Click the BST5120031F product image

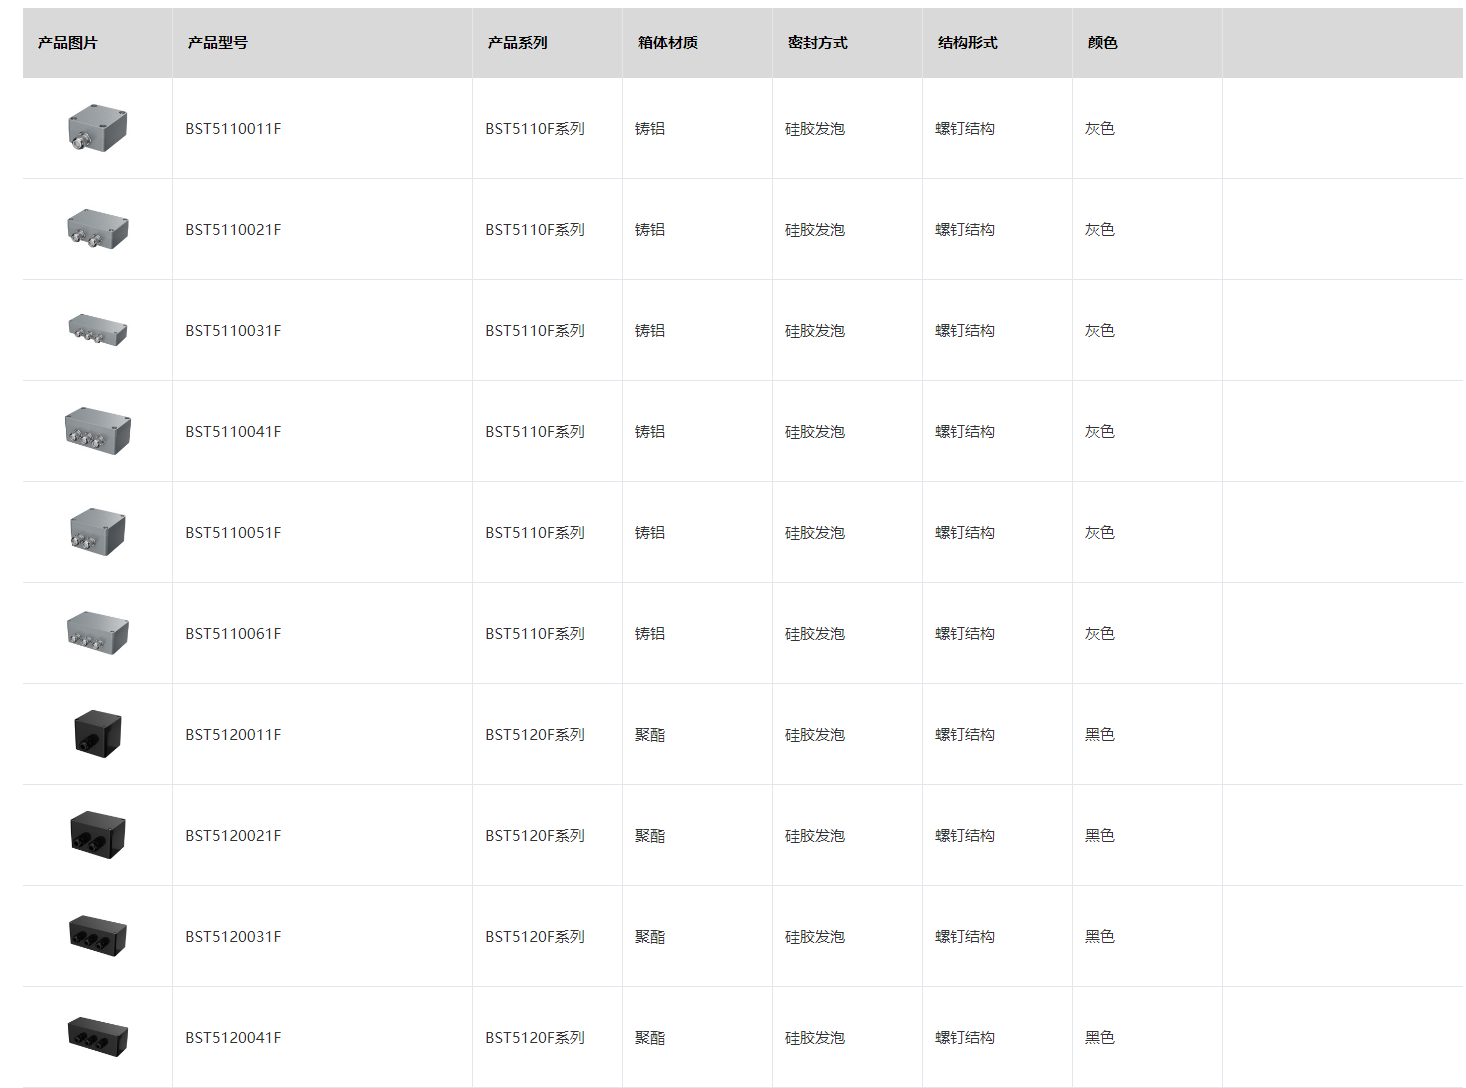tap(97, 936)
